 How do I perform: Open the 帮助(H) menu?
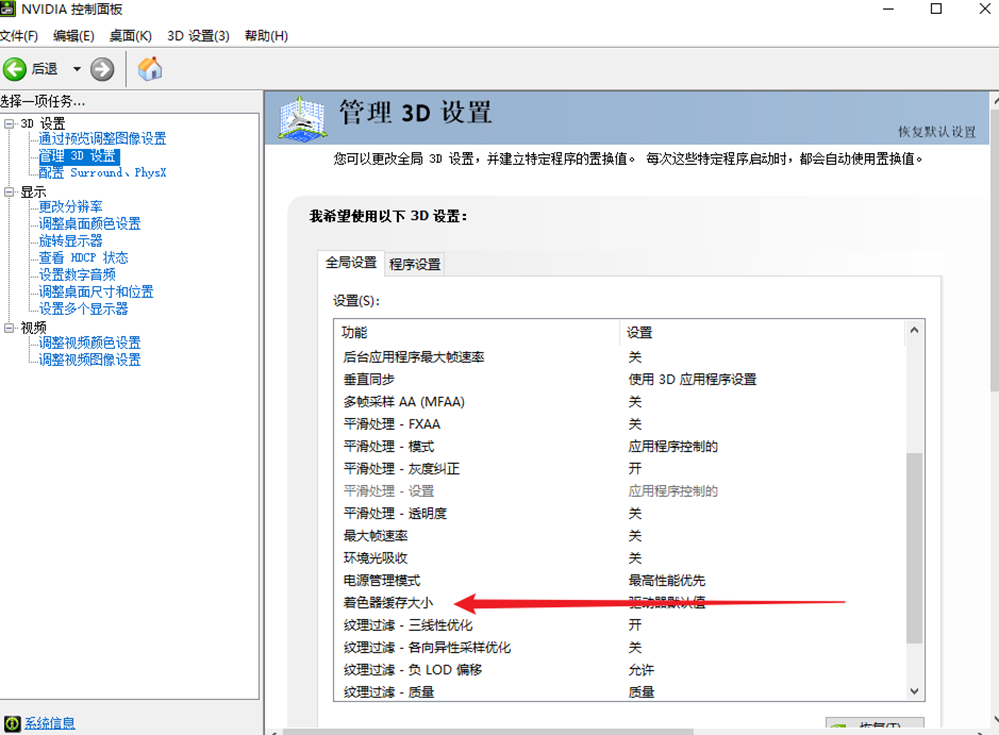click(266, 36)
